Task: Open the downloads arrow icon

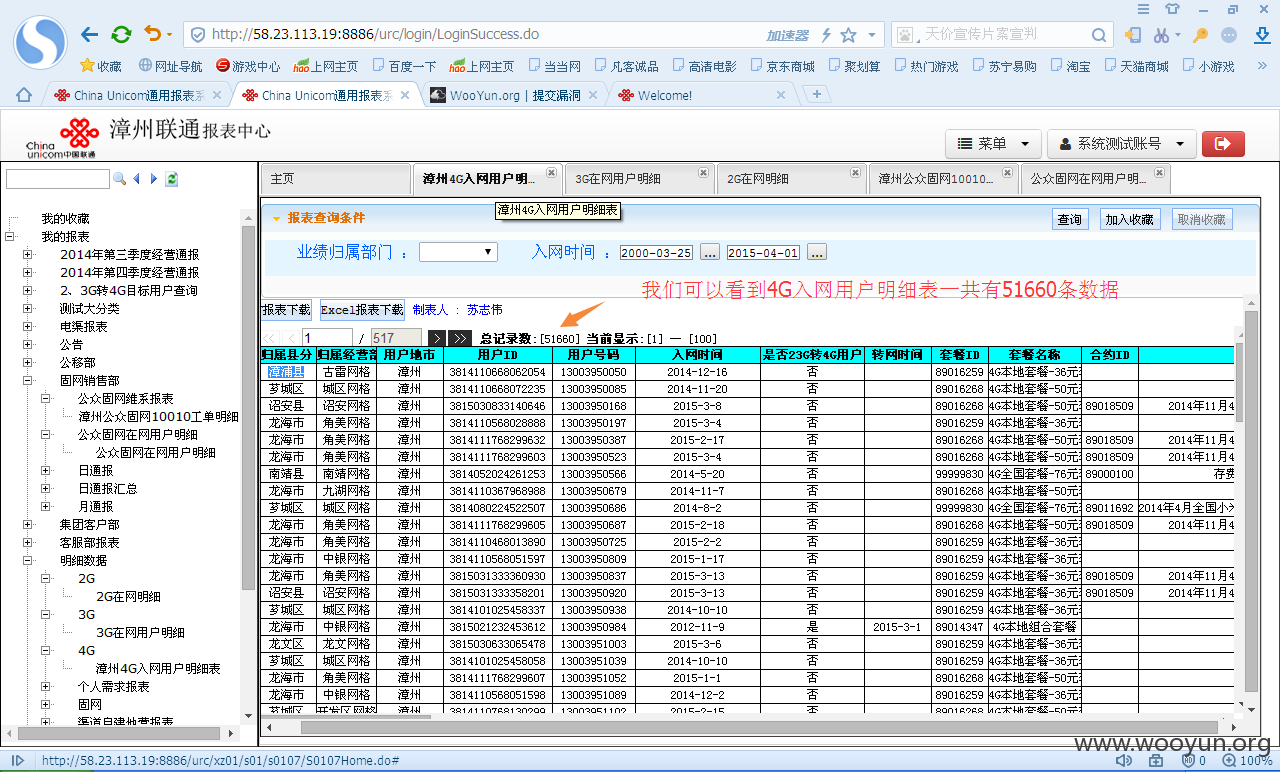Action: (x=1262, y=35)
